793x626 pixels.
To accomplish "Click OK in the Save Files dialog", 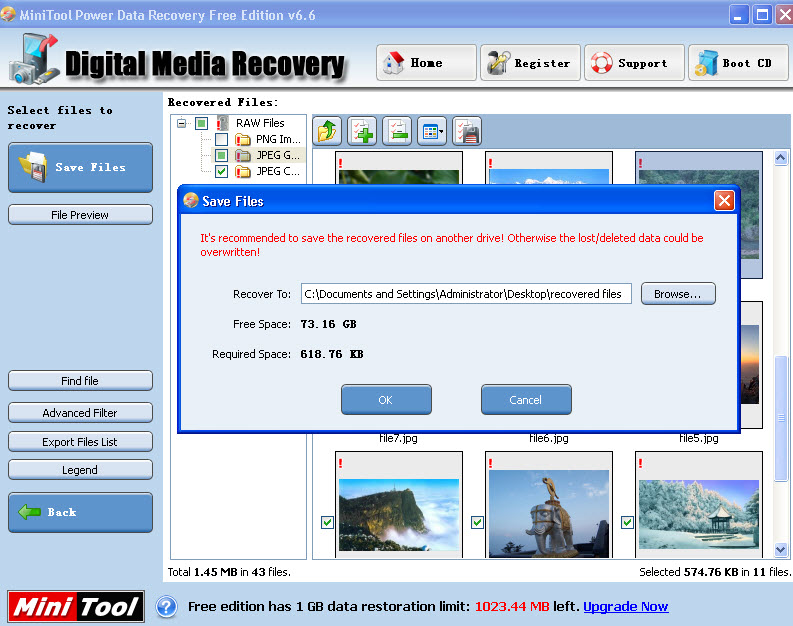I will tap(386, 399).
